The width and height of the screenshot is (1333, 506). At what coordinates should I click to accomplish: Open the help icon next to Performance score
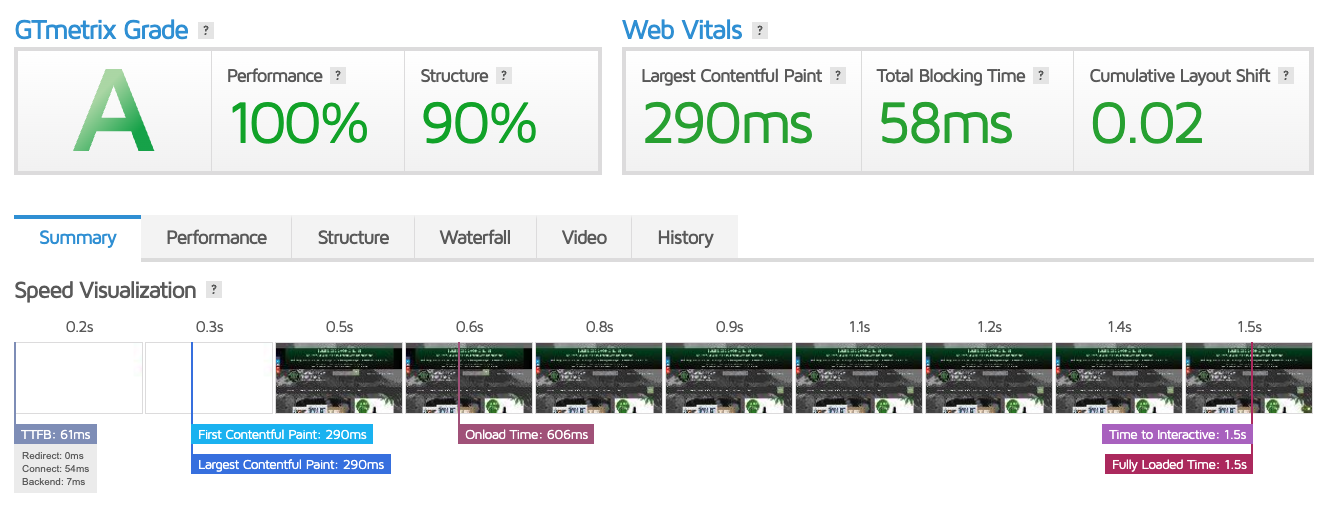(338, 76)
